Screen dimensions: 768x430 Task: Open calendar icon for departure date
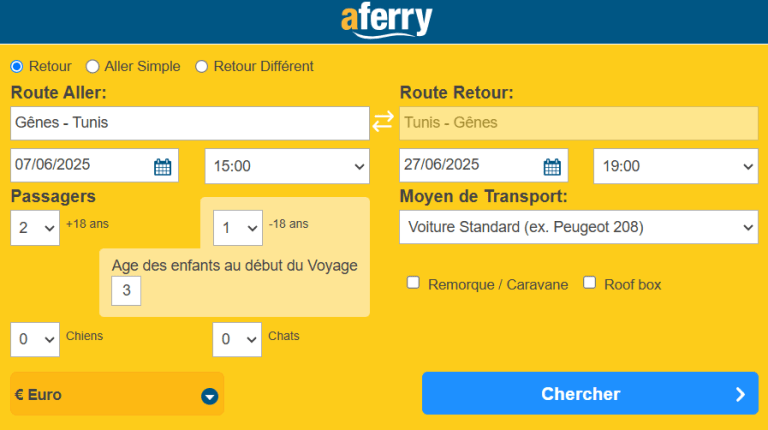click(162, 166)
